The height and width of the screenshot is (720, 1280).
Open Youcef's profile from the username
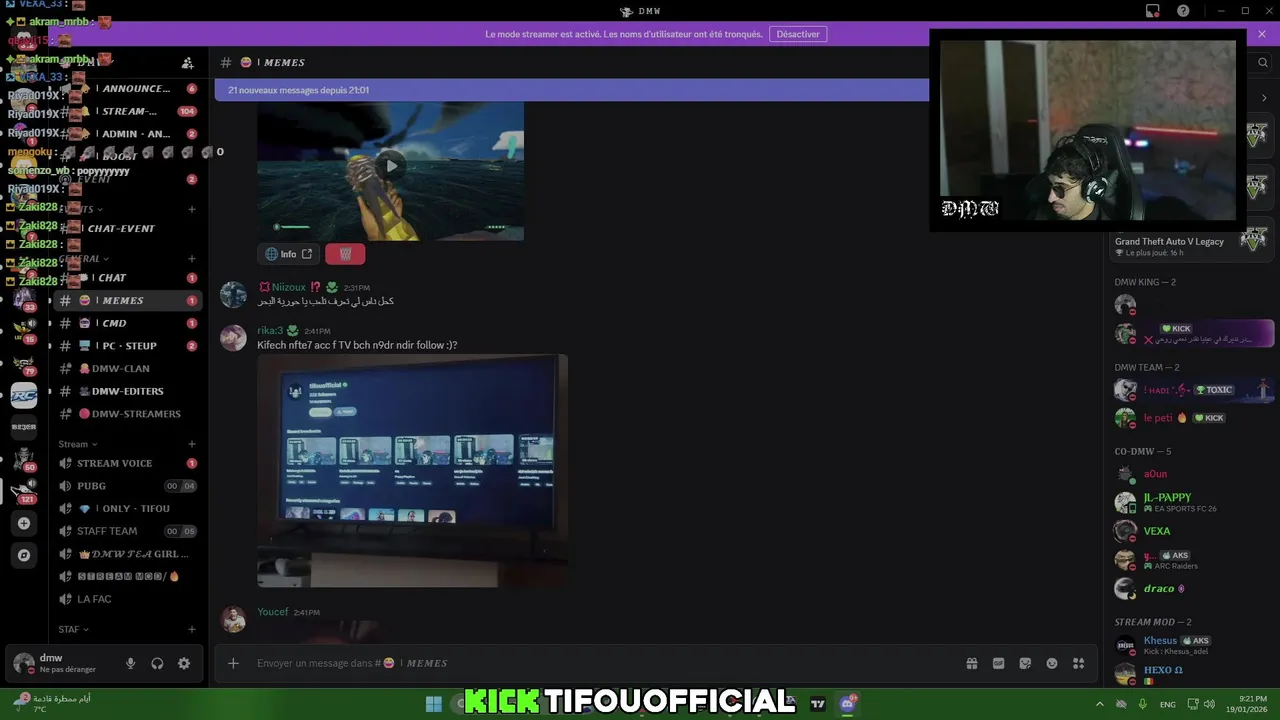[x=272, y=612]
